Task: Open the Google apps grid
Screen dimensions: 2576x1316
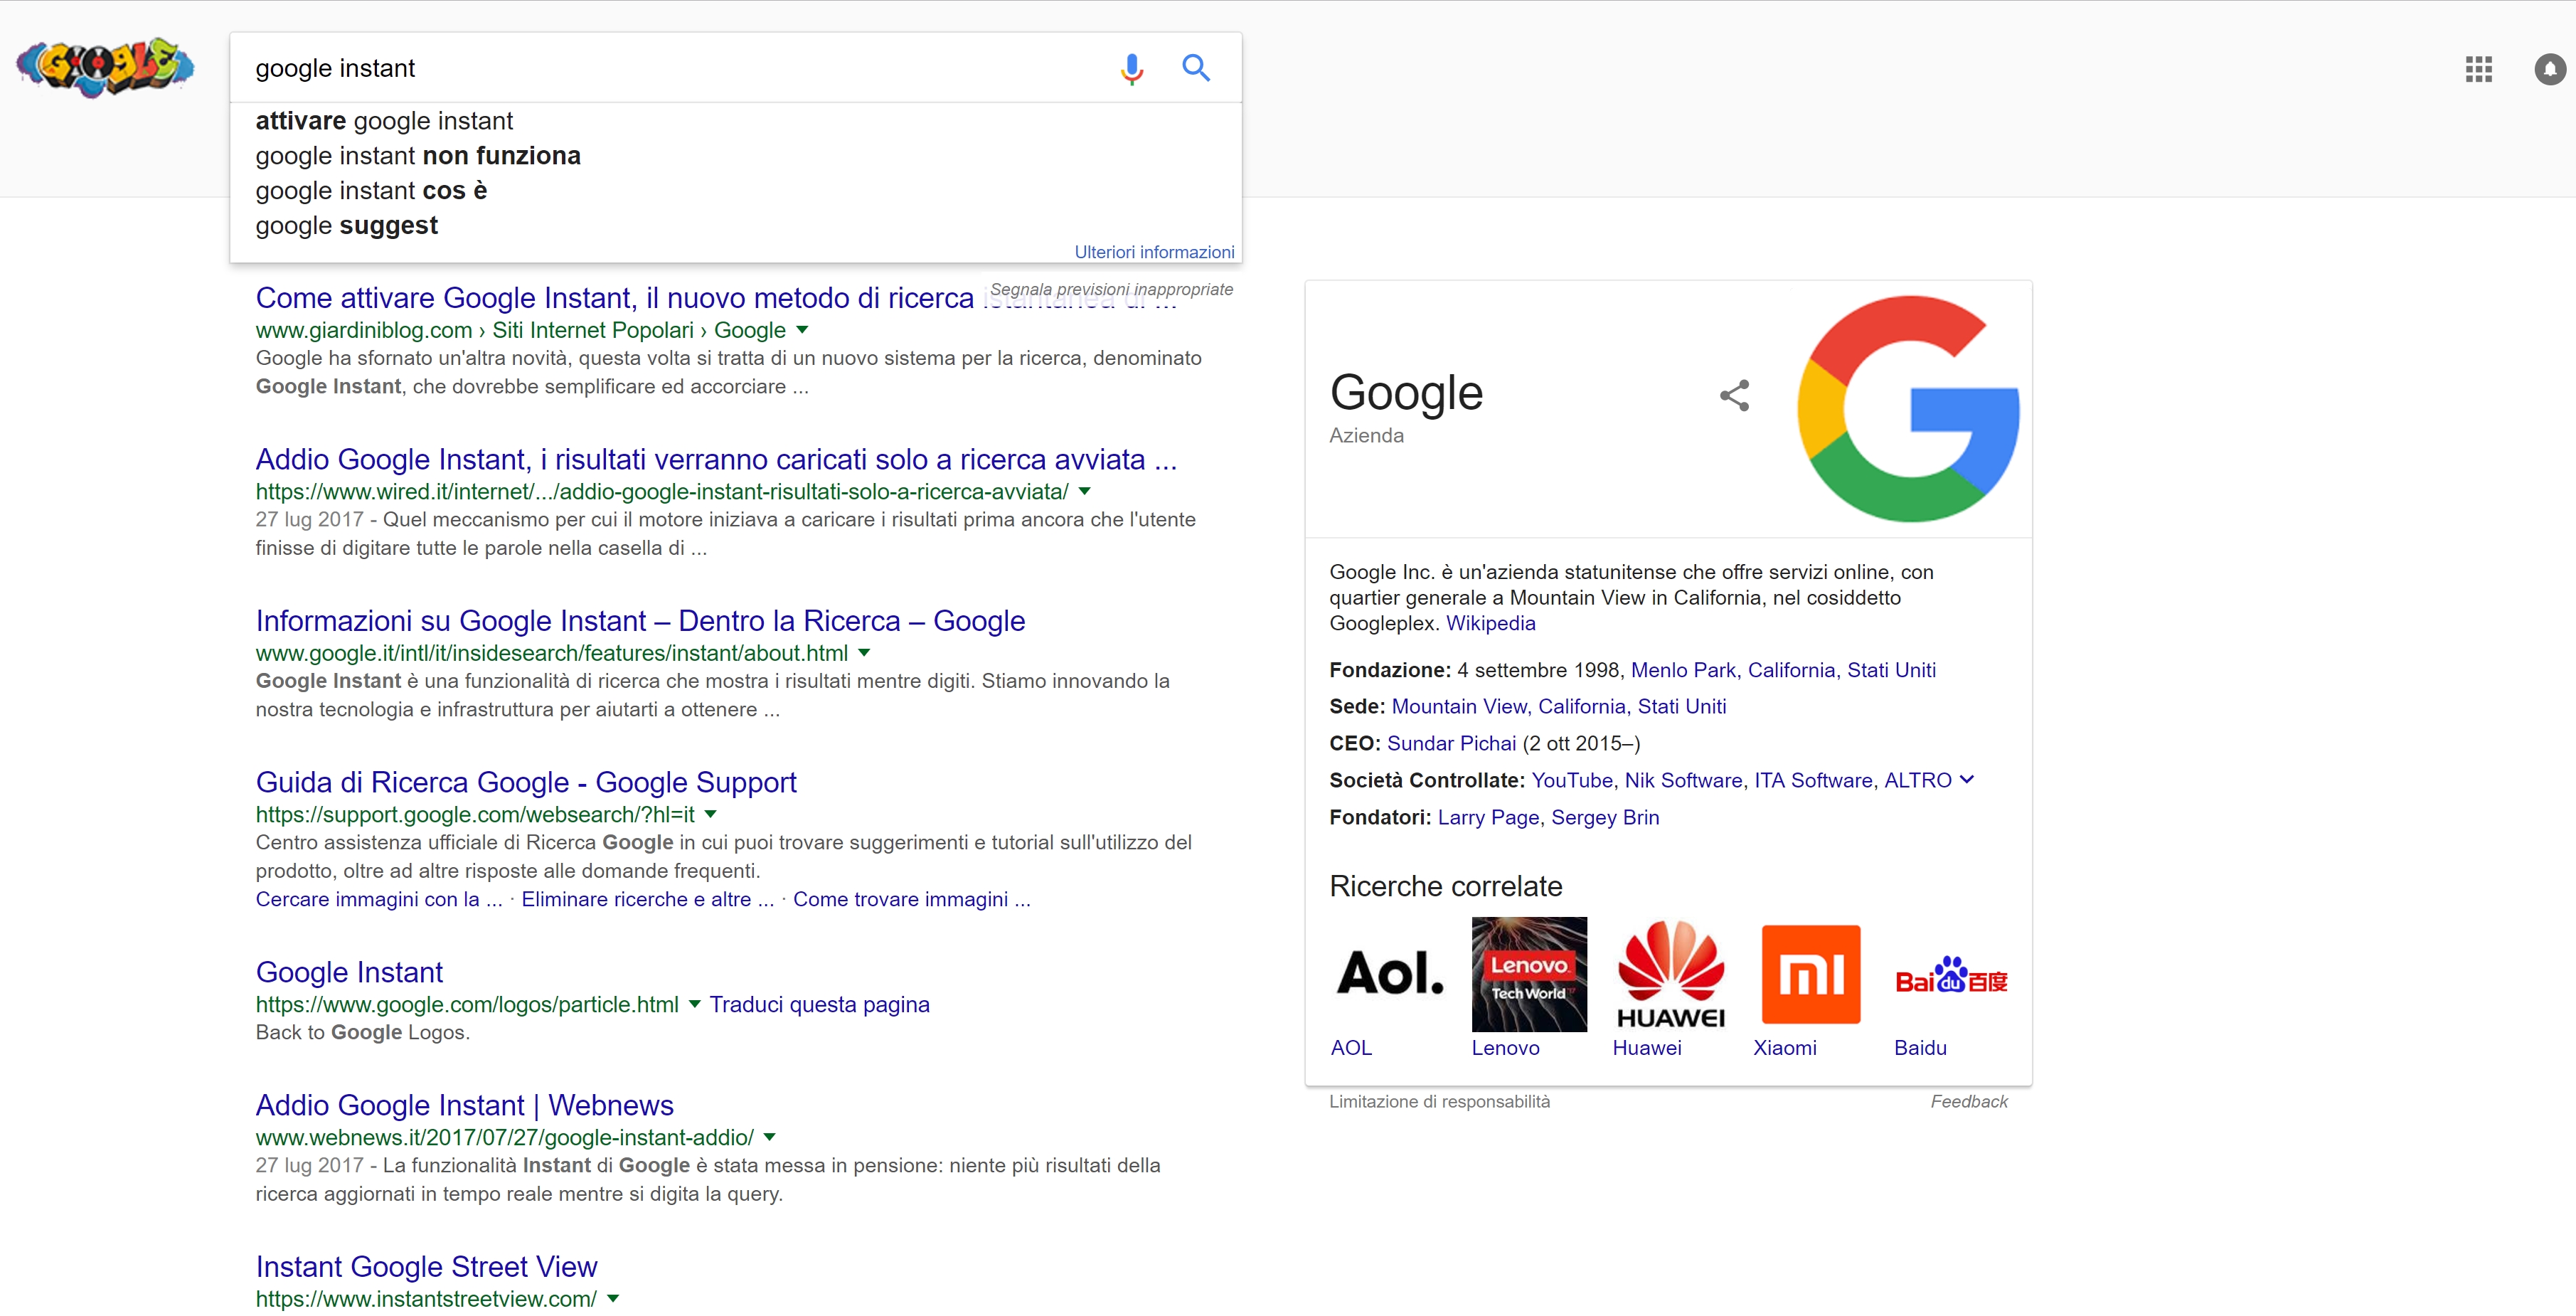Action: click(2478, 69)
